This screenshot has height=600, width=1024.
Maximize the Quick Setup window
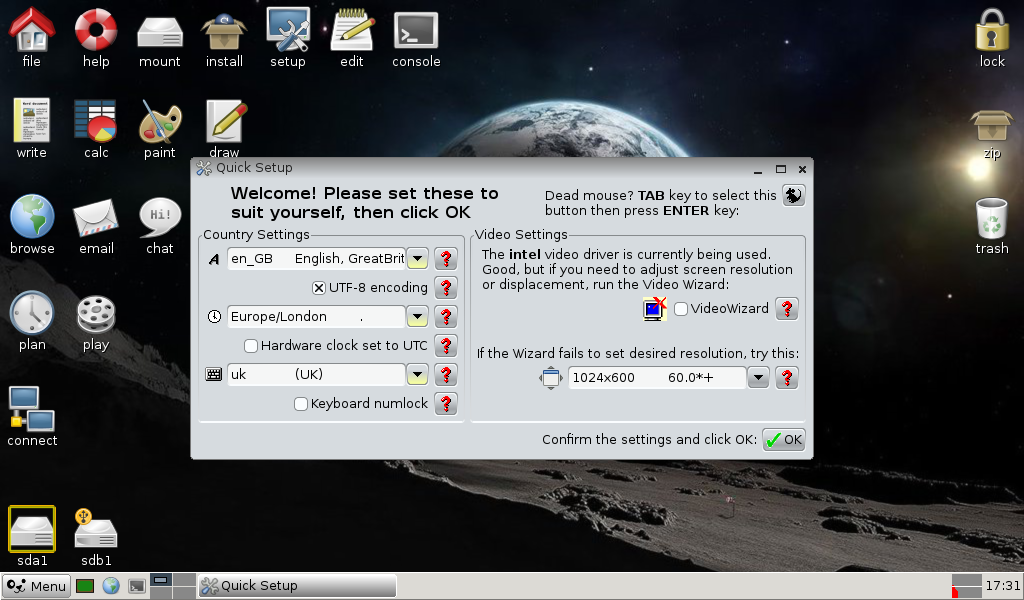(x=780, y=169)
